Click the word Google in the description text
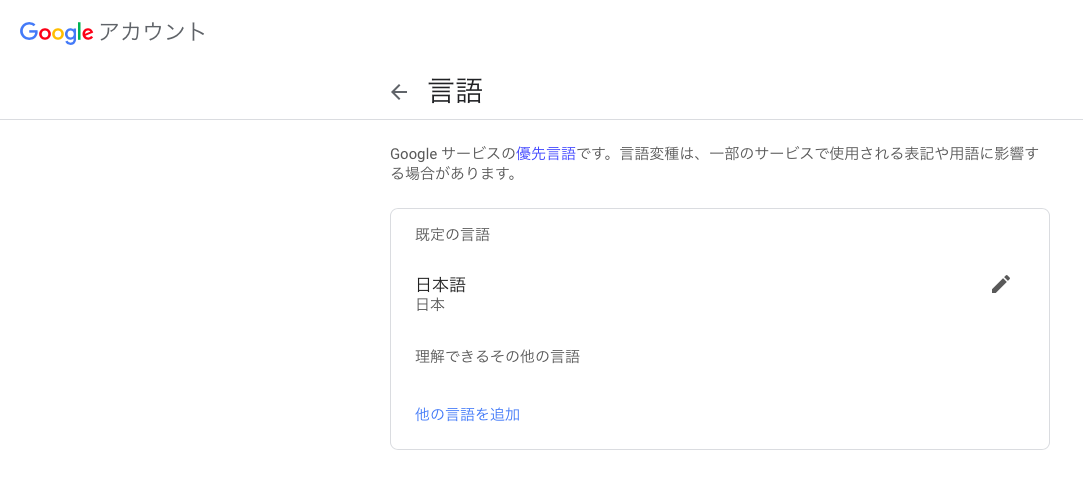 tap(414, 154)
